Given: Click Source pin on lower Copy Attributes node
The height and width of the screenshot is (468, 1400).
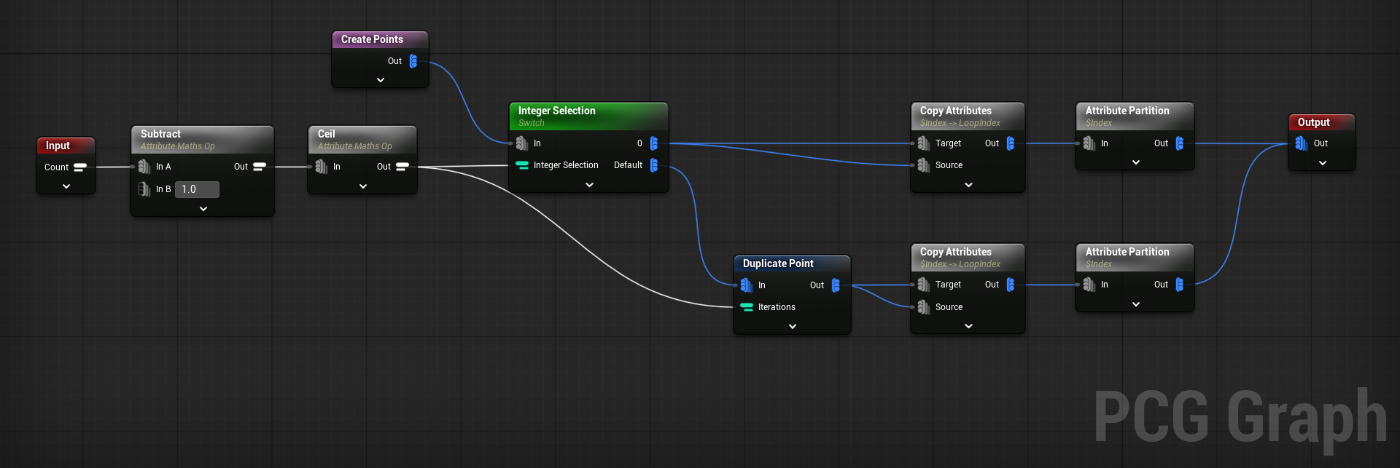Looking at the screenshot, I should 924,307.
